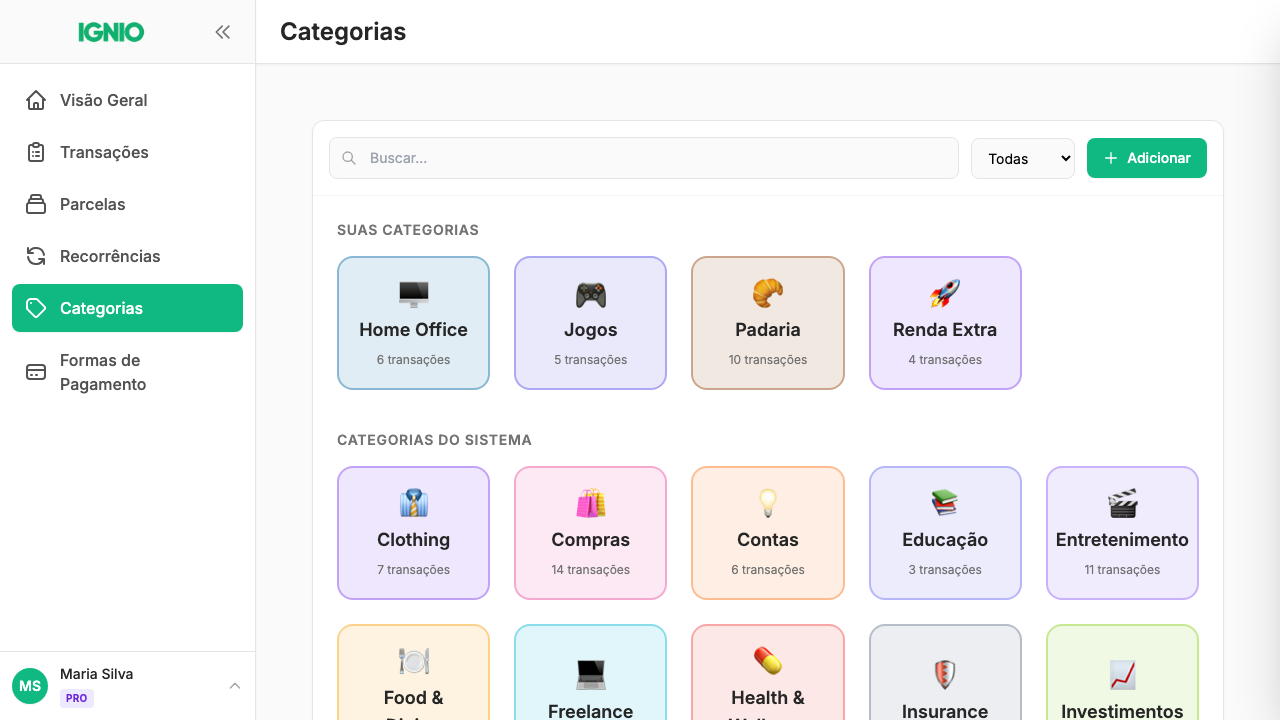Expand the user menu chevron next to PRO

point(235,686)
